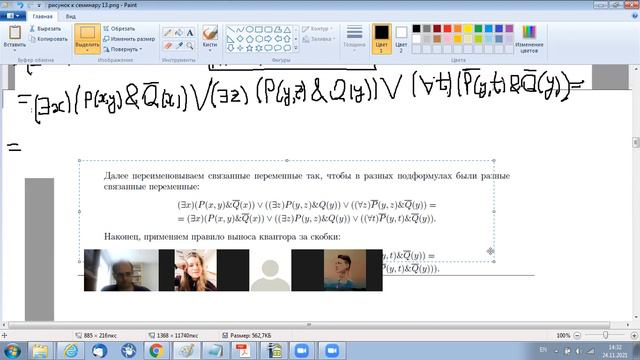Select the oval shape
Image resolution: width=640 pixels, height=360 pixels.
point(249,30)
